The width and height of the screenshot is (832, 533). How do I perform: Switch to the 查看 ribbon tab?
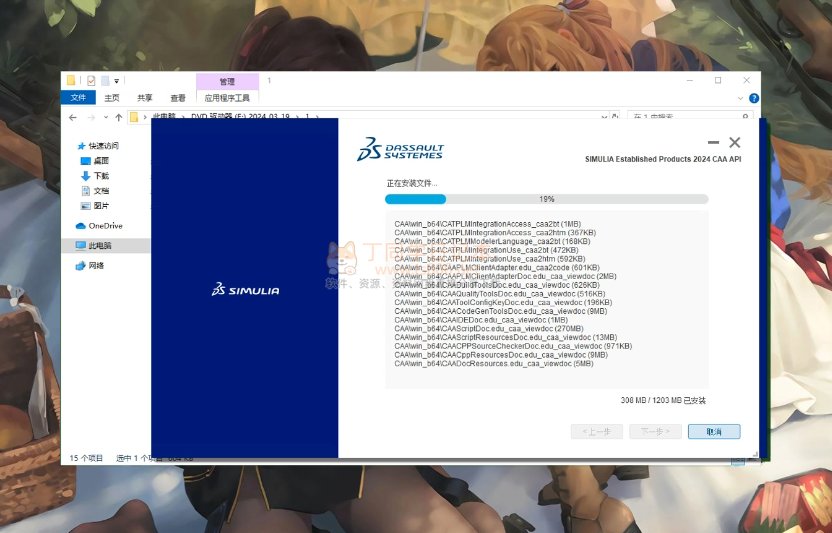click(x=178, y=98)
